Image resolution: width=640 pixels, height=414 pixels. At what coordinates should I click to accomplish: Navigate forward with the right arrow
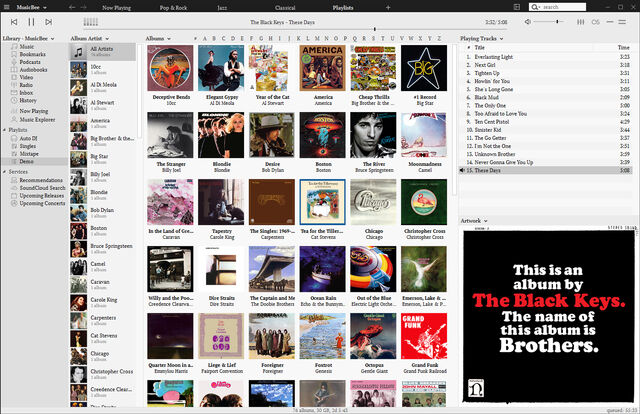[x=83, y=7]
